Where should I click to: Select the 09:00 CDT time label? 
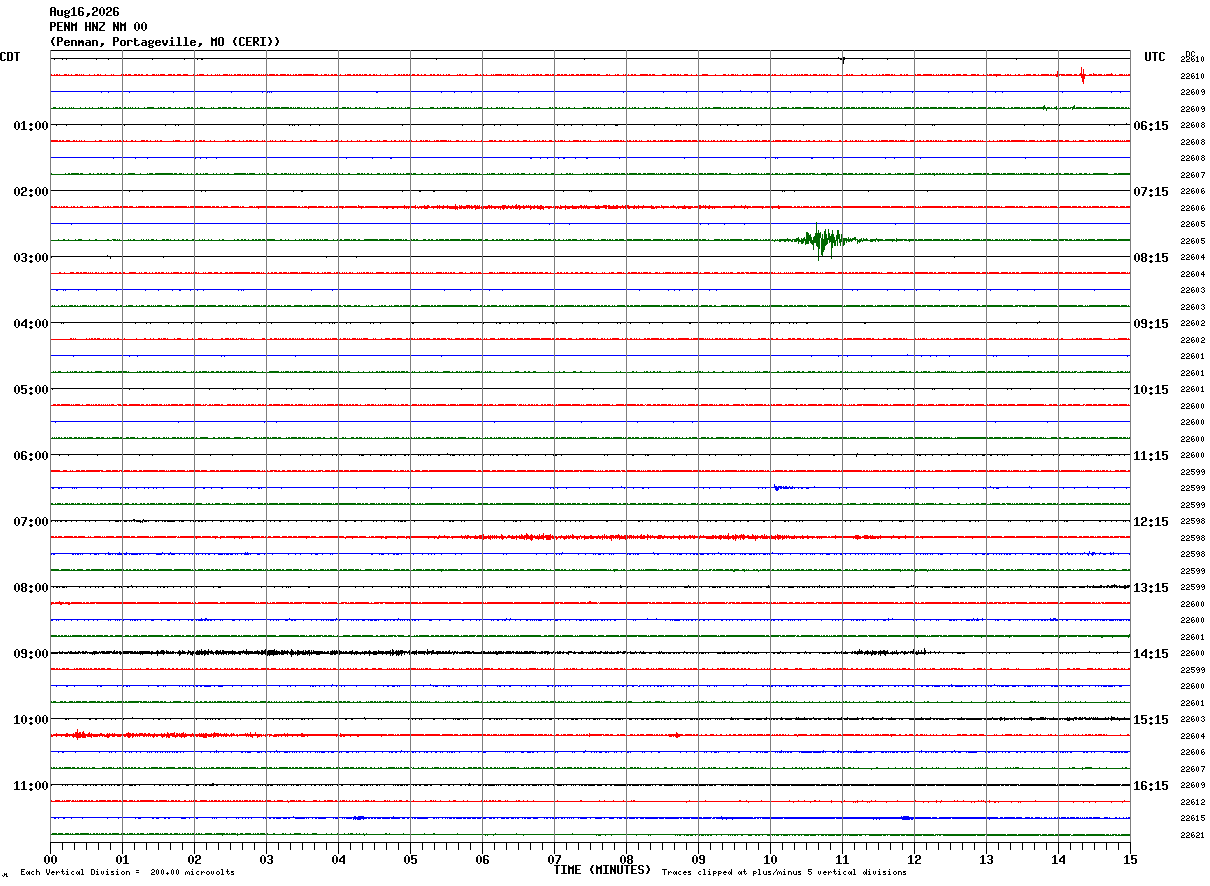[x=31, y=654]
